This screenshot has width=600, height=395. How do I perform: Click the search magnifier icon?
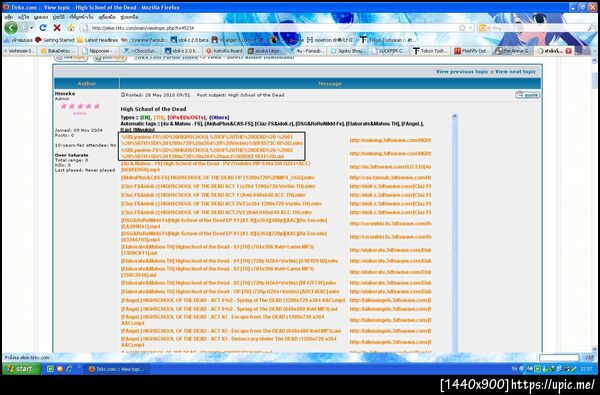tap(591, 28)
